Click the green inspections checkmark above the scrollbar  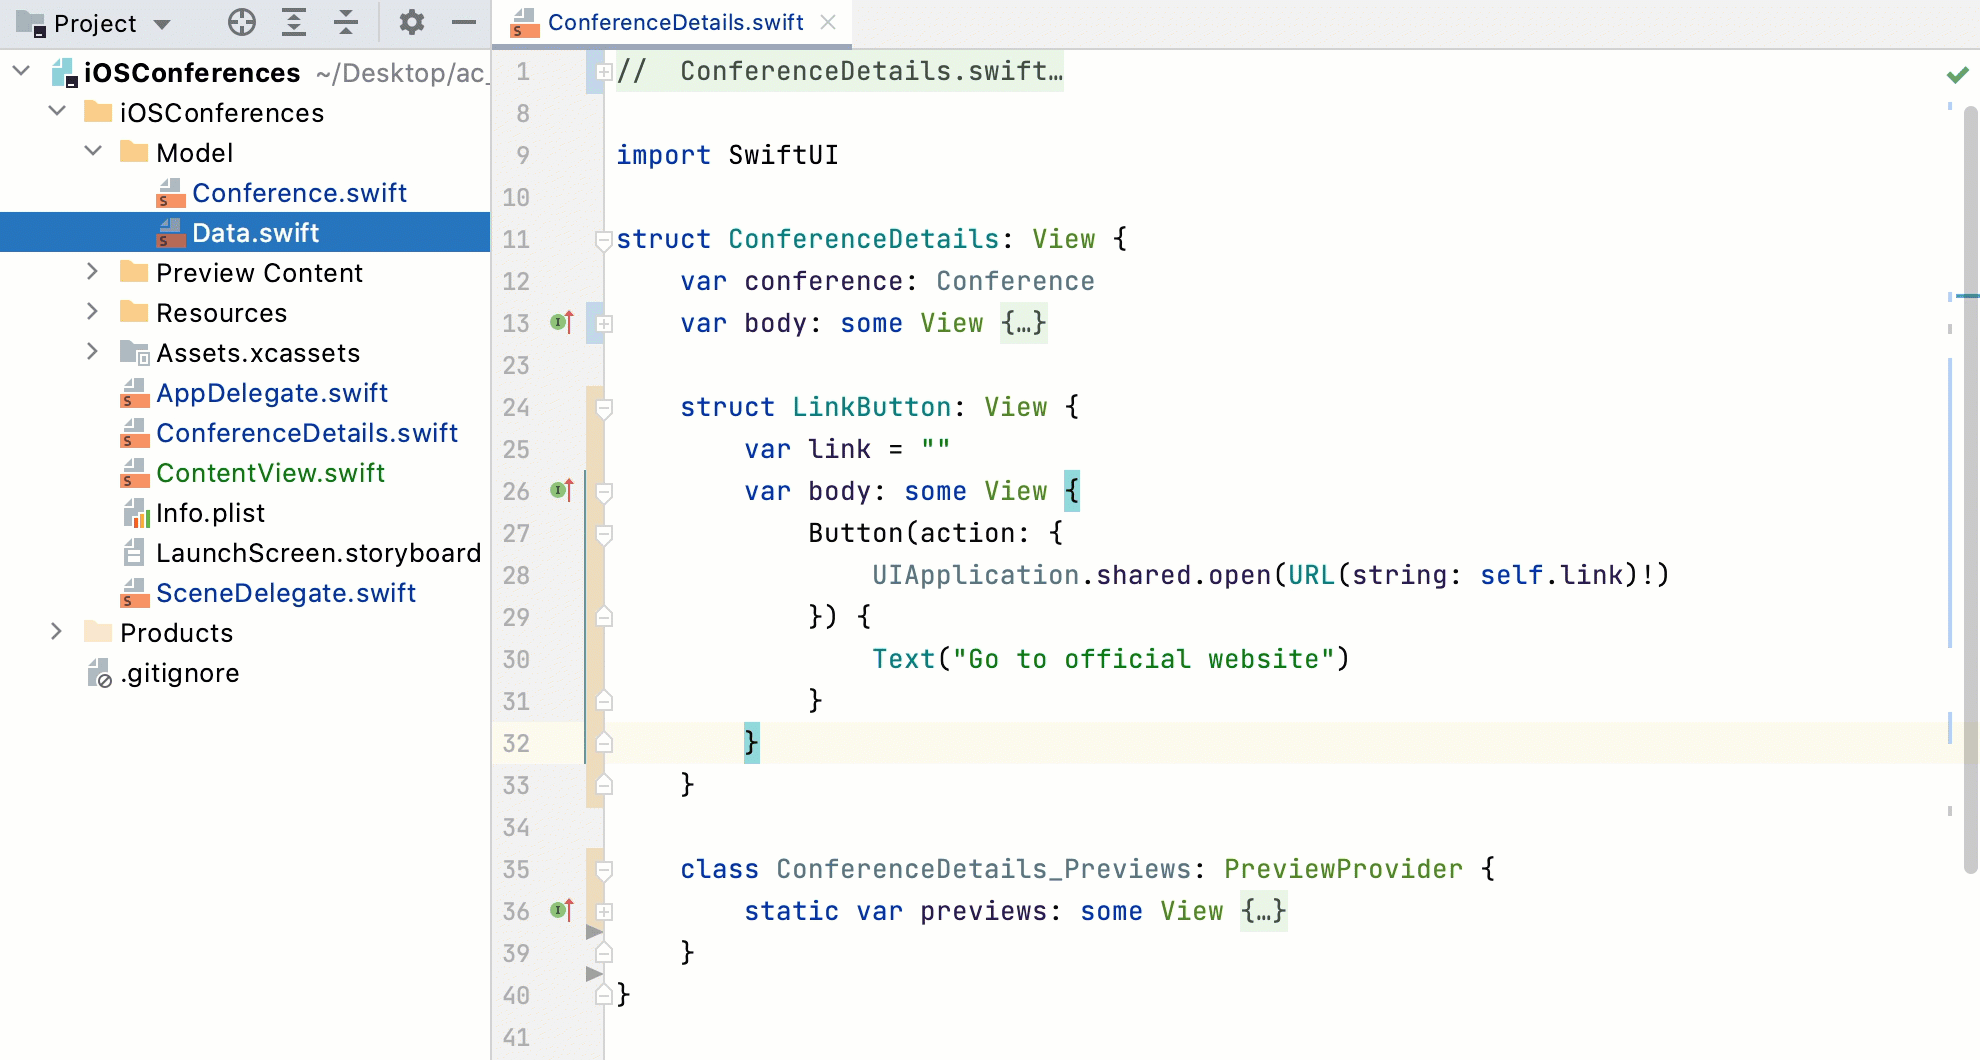(x=1954, y=73)
